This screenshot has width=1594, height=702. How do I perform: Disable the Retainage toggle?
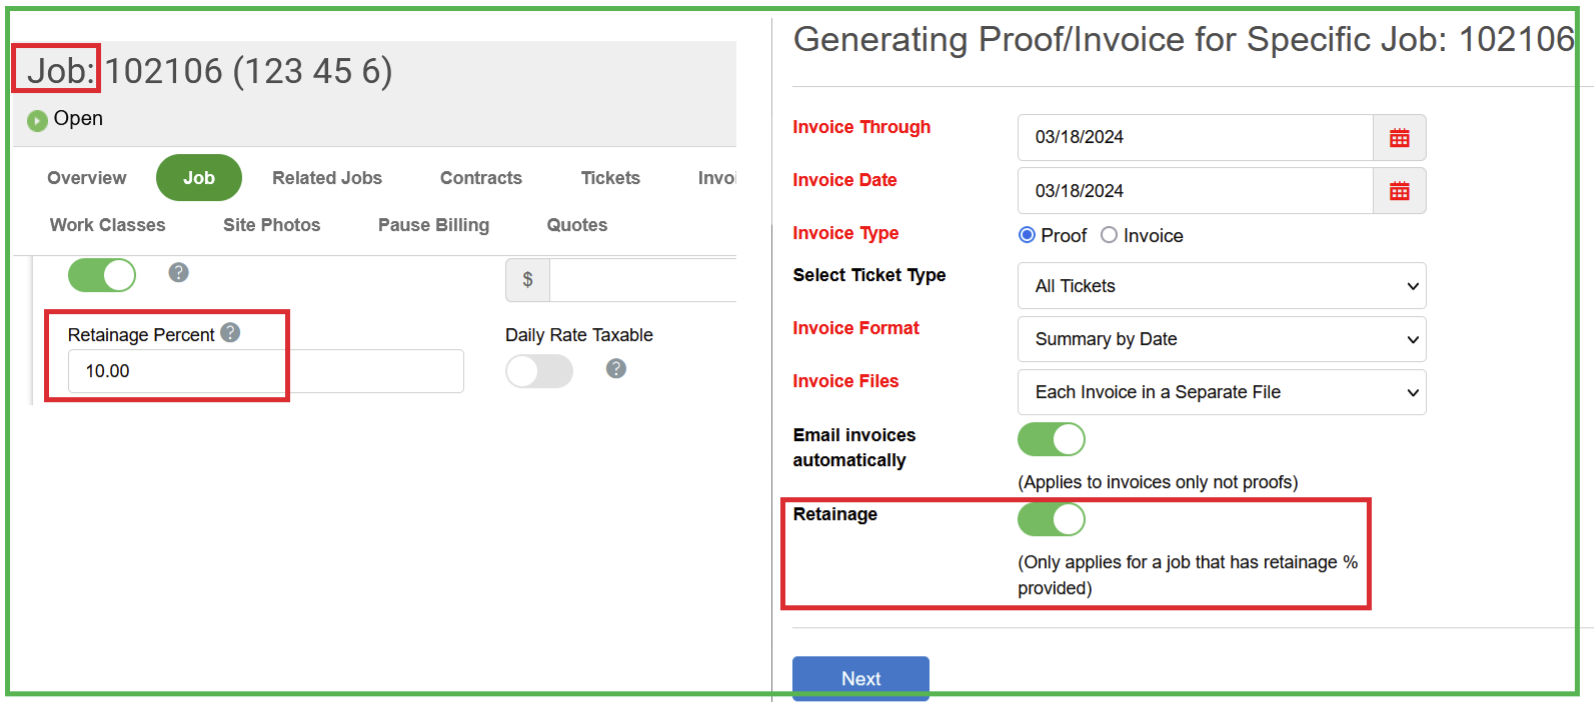tap(1051, 519)
